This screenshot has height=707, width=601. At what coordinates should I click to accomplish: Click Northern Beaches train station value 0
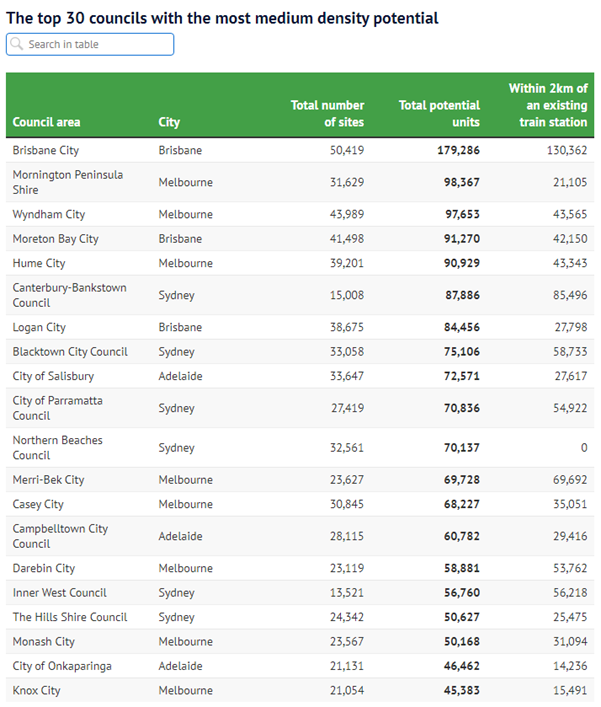point(584,447)
